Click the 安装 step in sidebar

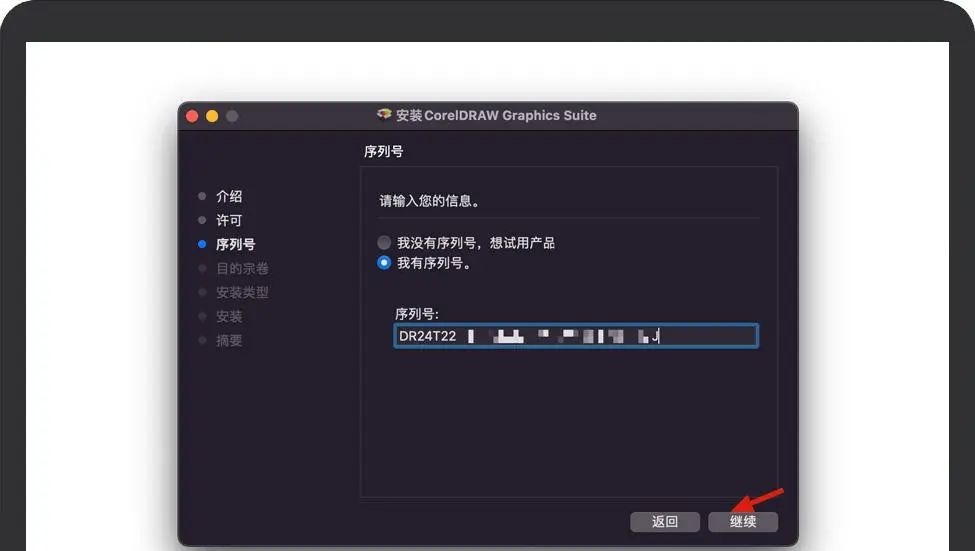229,317
